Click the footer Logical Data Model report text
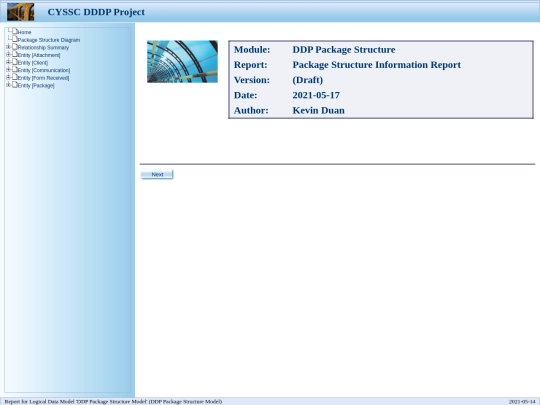Screen dimensions: 540x405 pyautogui.click(x=113, y=402)
